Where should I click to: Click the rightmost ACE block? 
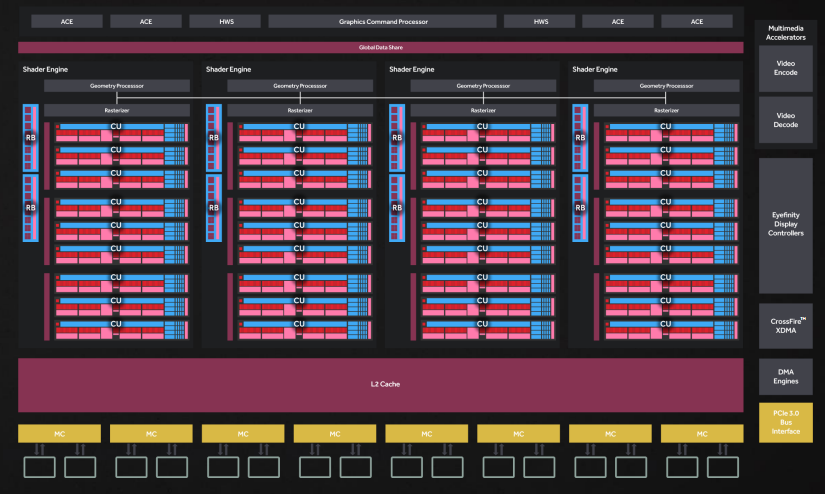[696, 21]
